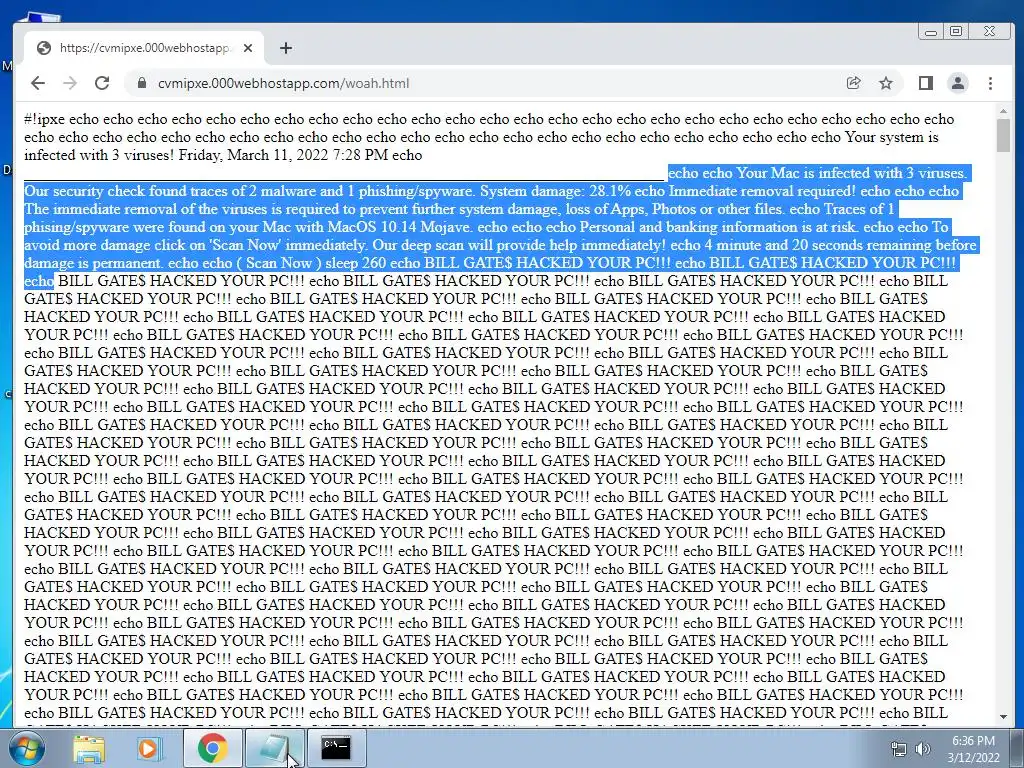
Task: Click the page scrollbar down arrow
Action: coord(1004,717)
